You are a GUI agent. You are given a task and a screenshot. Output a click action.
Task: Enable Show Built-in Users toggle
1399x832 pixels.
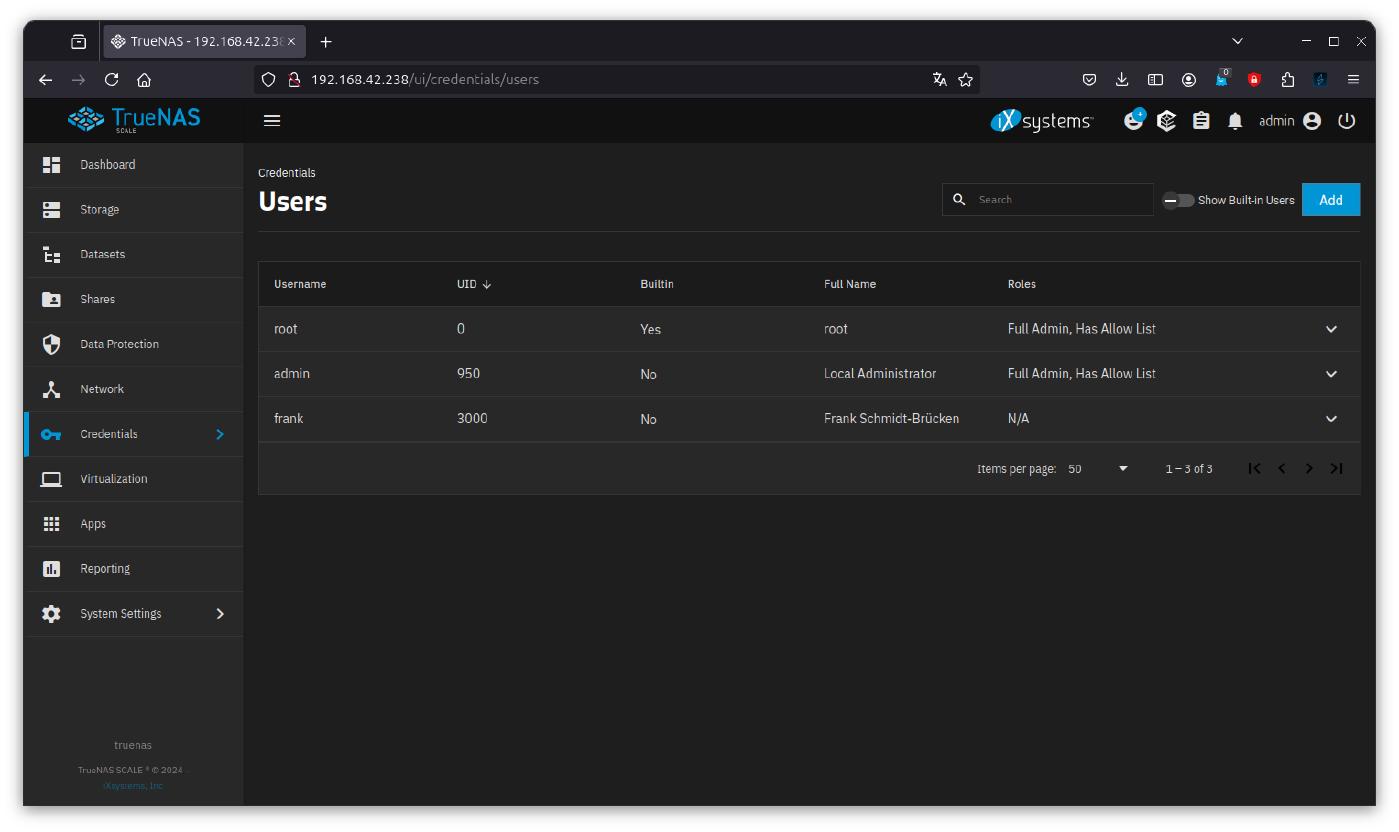point(1178,200)
